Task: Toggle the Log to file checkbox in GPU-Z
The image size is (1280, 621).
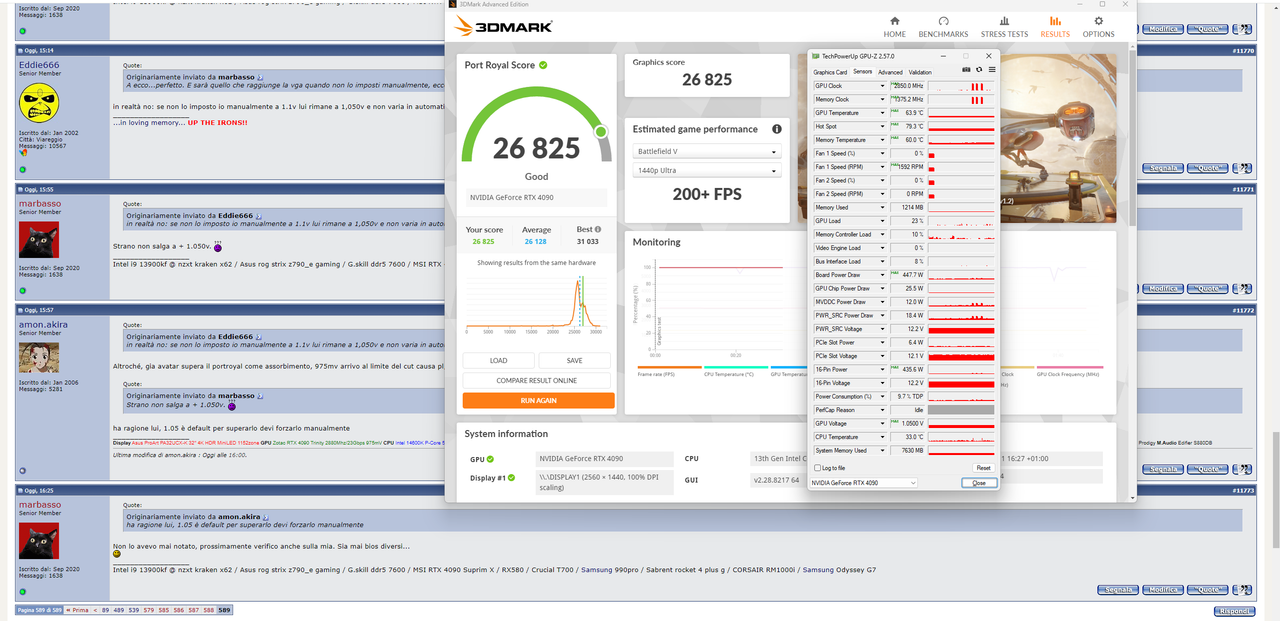Action: 817,468
